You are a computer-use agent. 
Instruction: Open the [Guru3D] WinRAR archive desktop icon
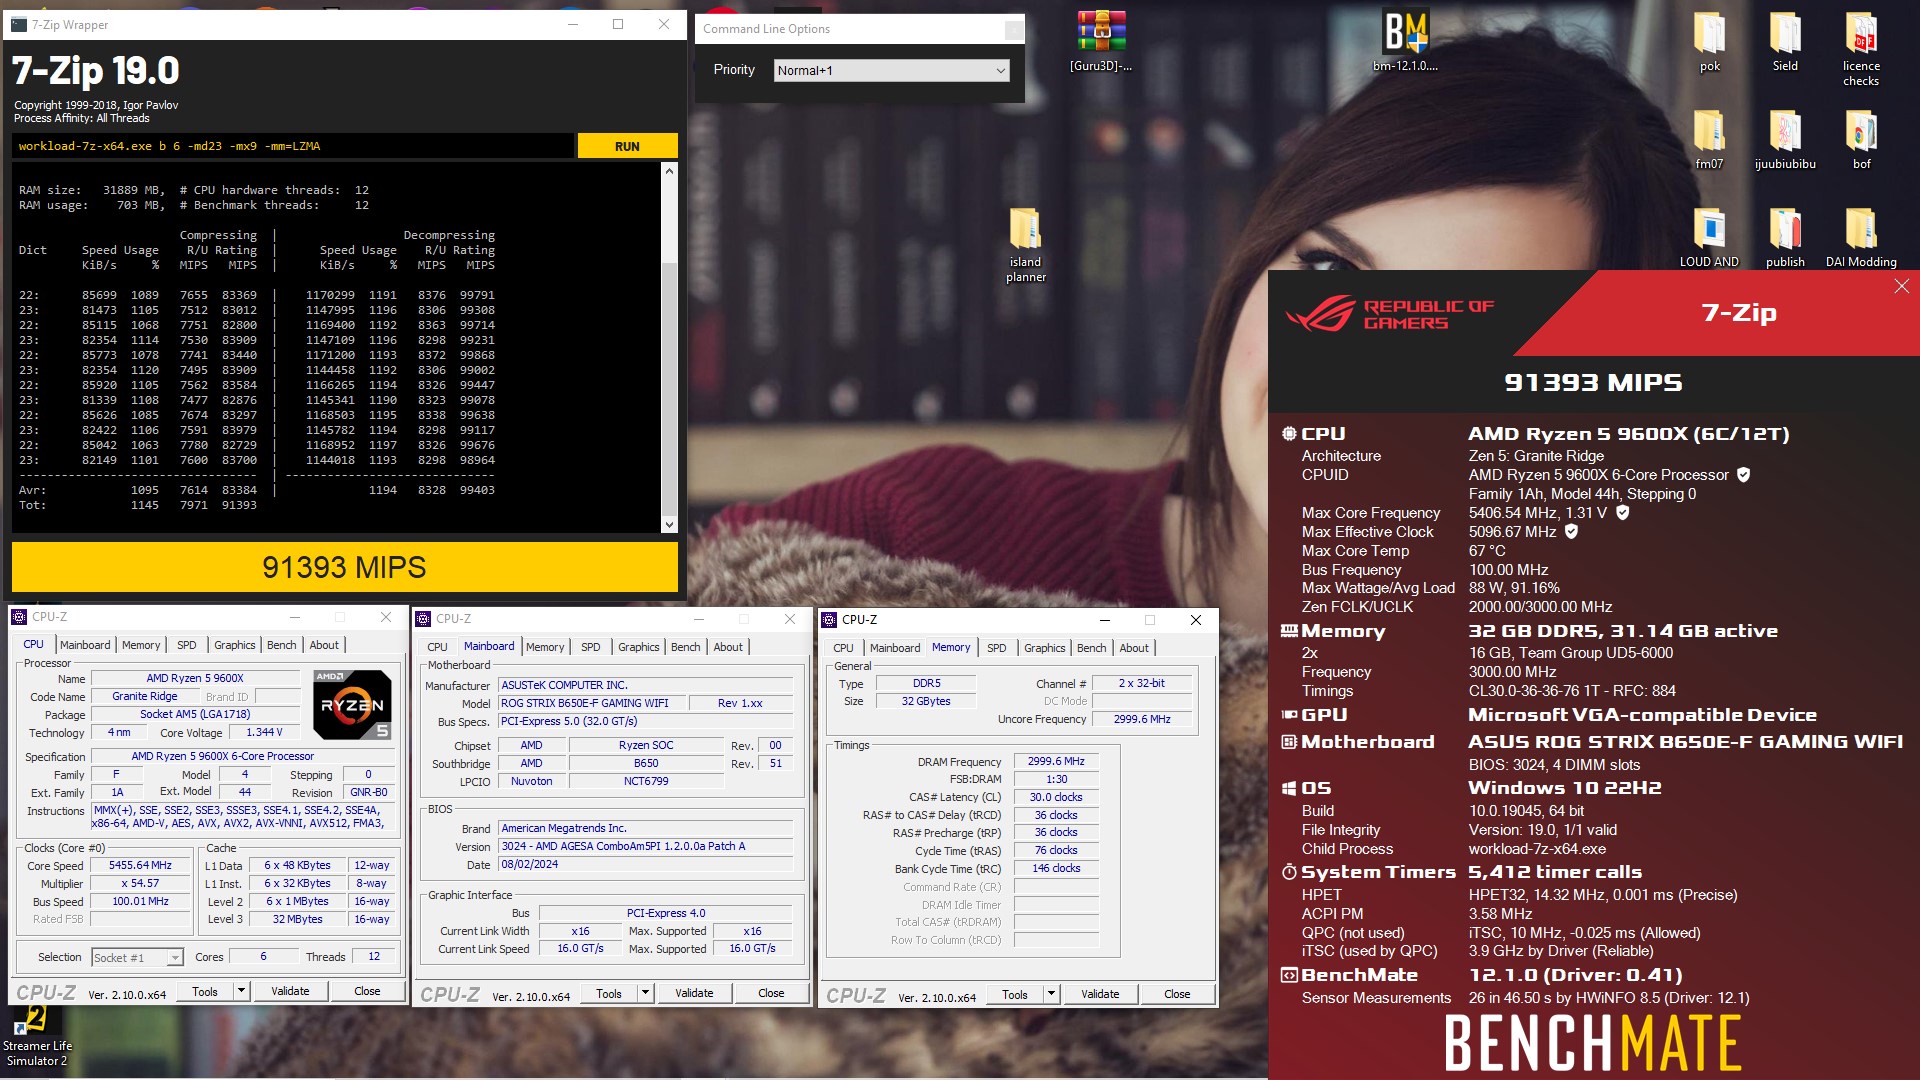tap(1101, 40)
